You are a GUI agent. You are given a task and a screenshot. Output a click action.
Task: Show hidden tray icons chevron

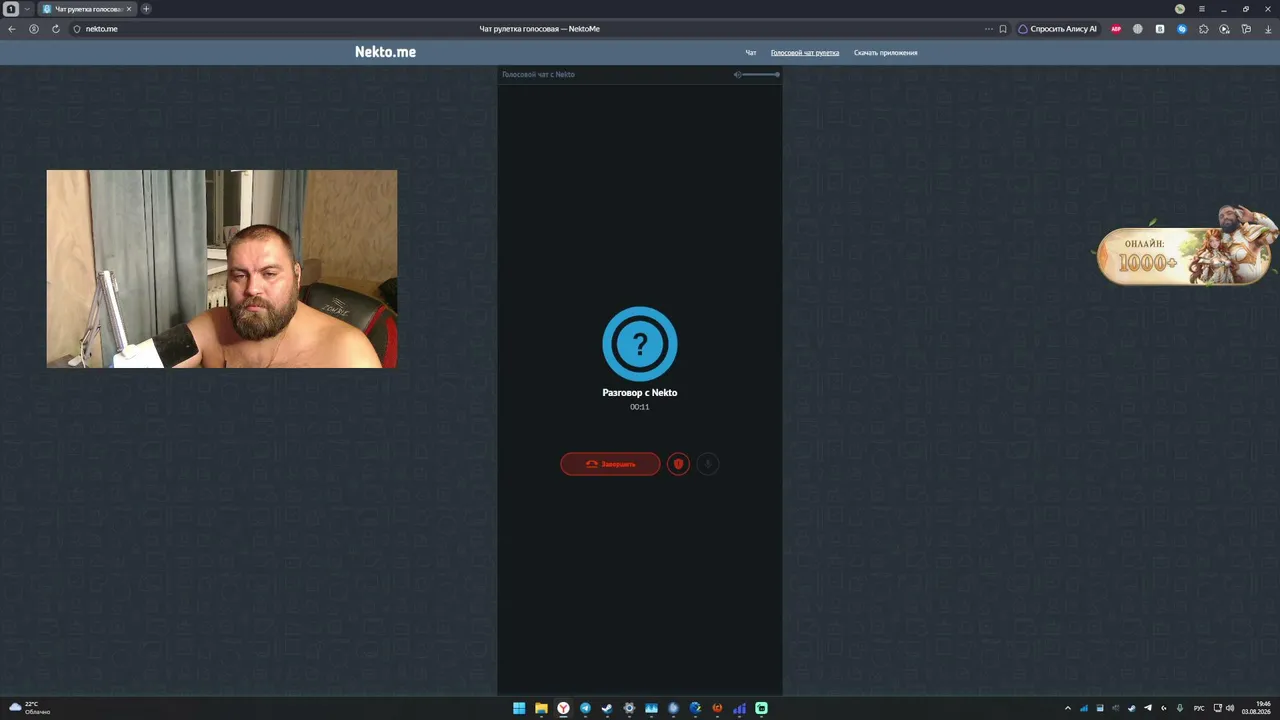[1067, 708]
